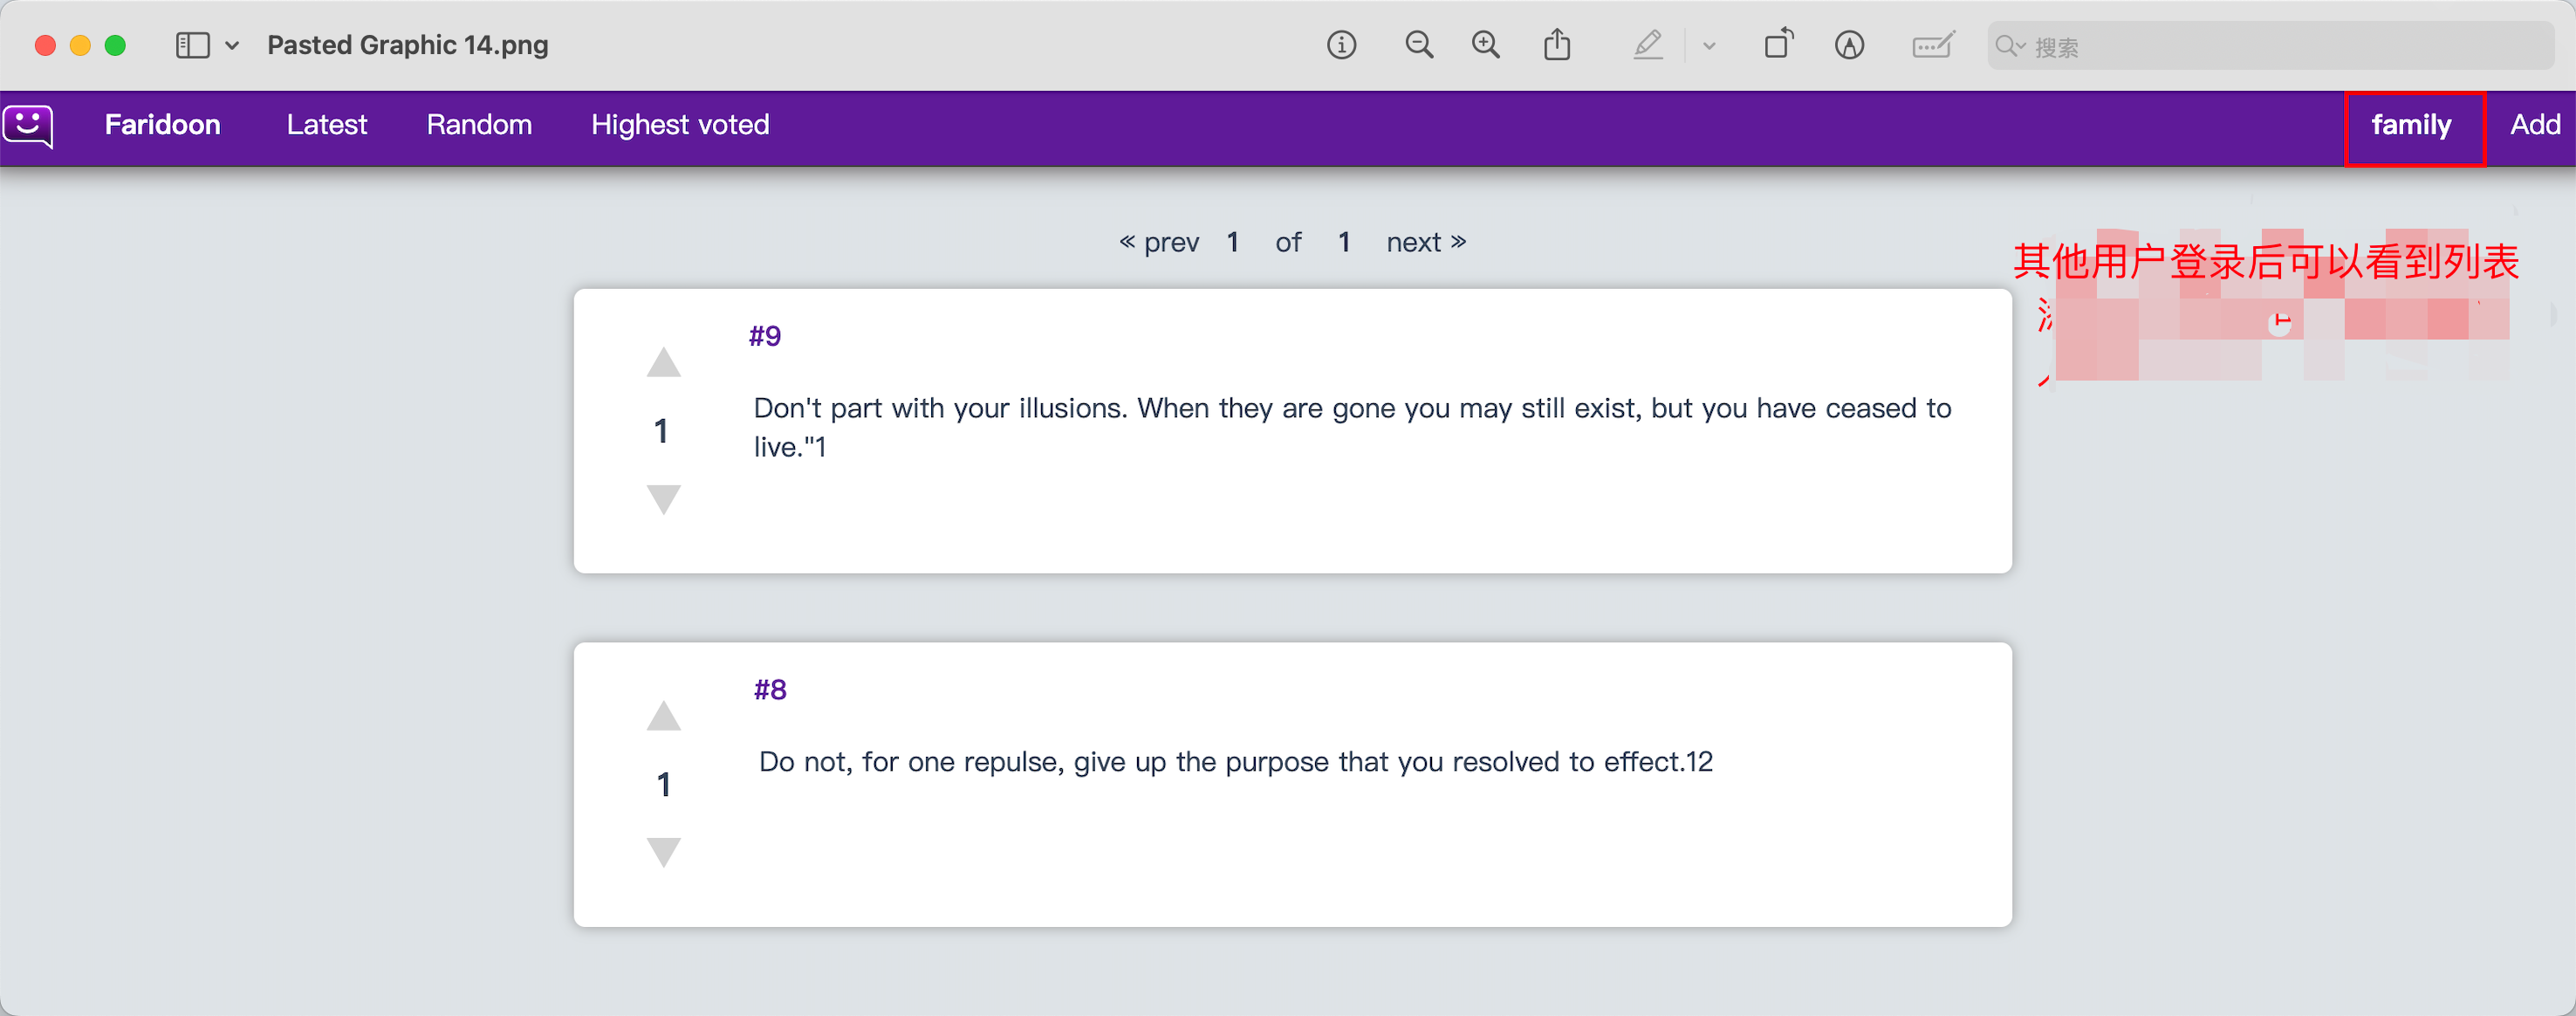The image size is (2576, 1016).
Task: Focus the Preview search field
Action: pyautogui.click(x=2270, y=46)
